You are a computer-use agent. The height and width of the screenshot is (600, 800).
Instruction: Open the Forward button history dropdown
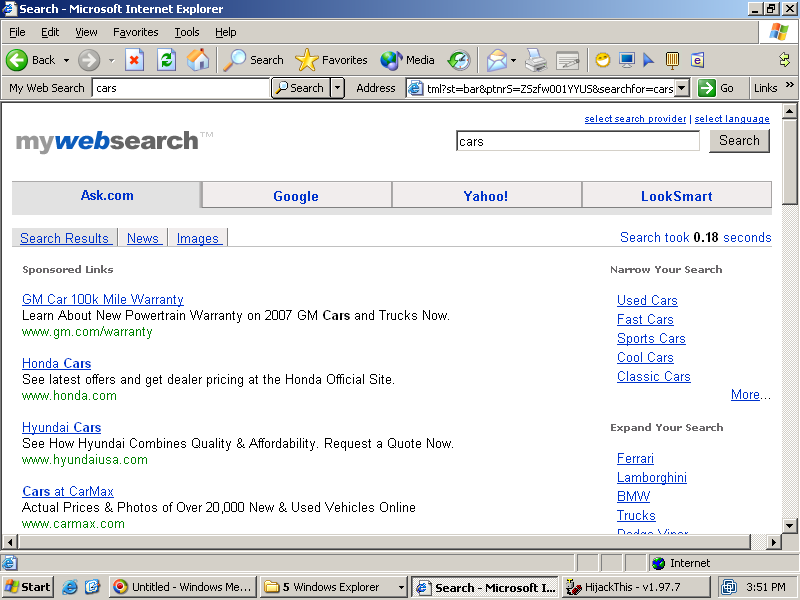point(111,60)
